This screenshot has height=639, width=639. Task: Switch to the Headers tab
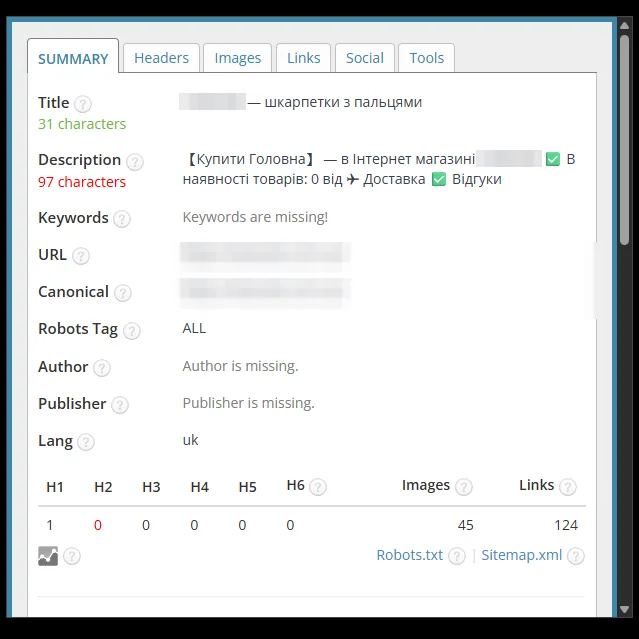point(161,58)
